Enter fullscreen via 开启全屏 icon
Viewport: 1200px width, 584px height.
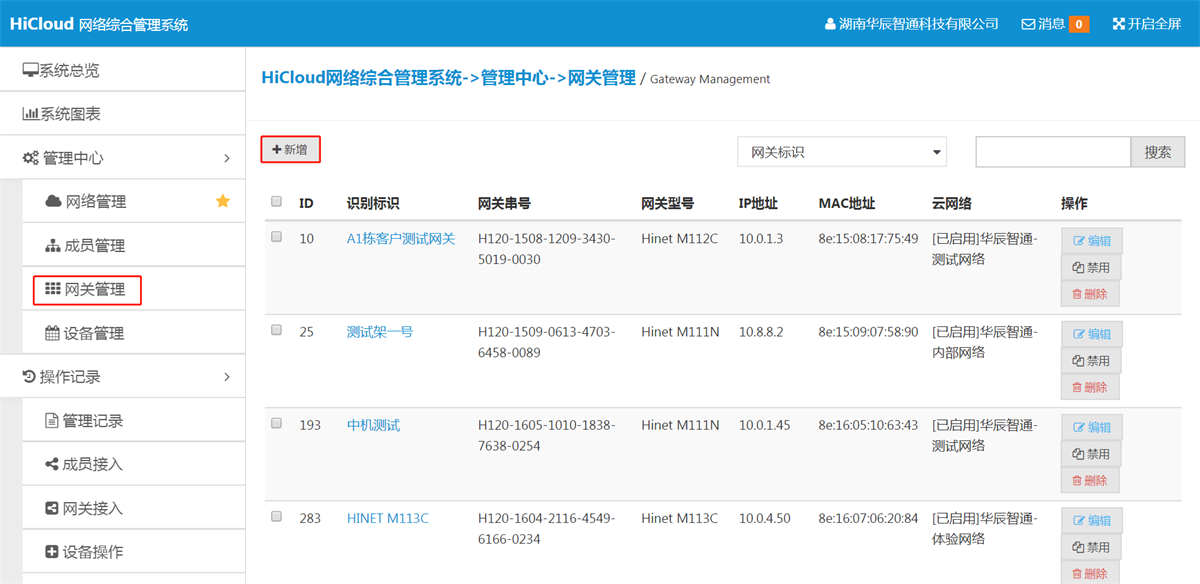click(1120, 23)
